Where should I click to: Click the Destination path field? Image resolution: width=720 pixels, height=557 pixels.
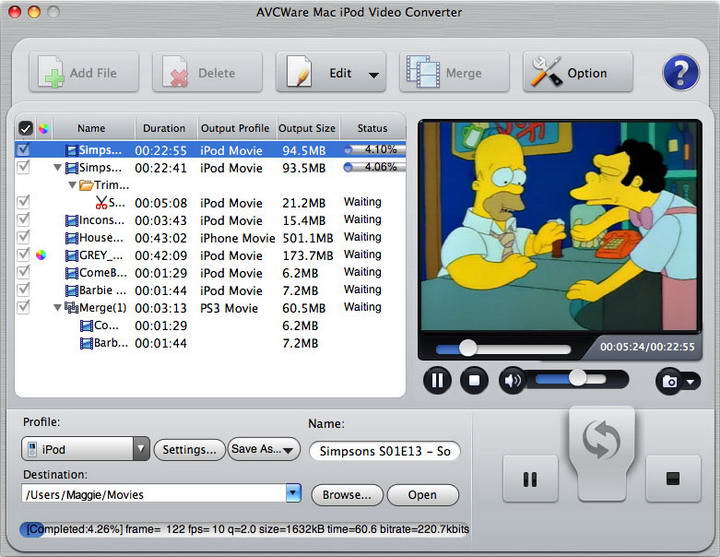point(154,494)
